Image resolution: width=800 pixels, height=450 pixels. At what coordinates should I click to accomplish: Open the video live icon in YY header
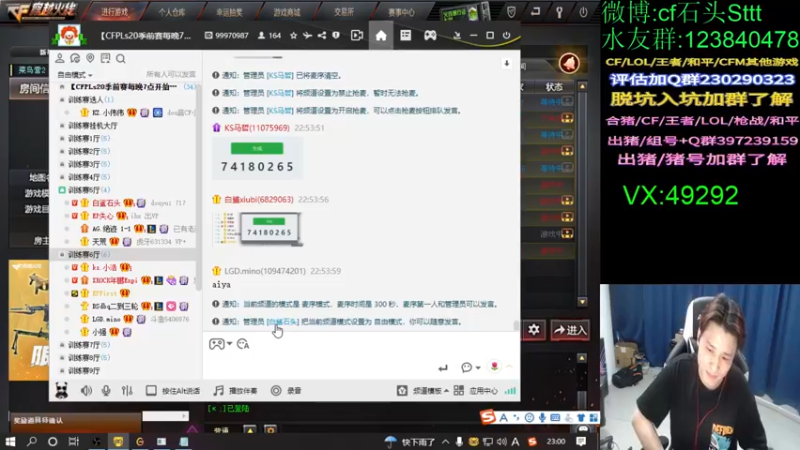coord(357,35)
